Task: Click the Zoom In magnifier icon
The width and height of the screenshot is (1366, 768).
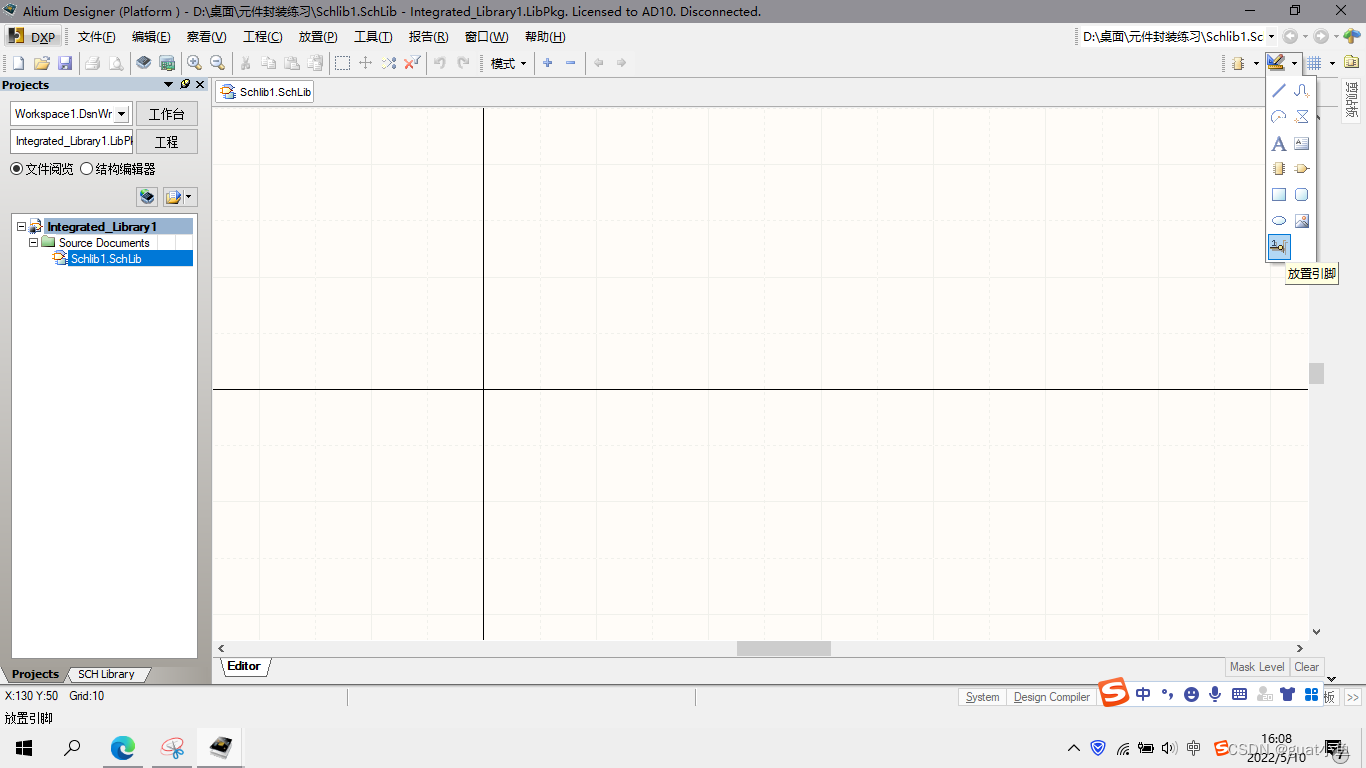Action: pyautogui.click(x=194, y=63)
